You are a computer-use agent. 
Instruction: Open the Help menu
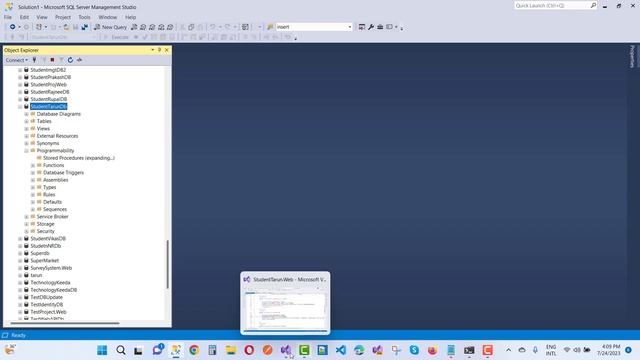131,17
